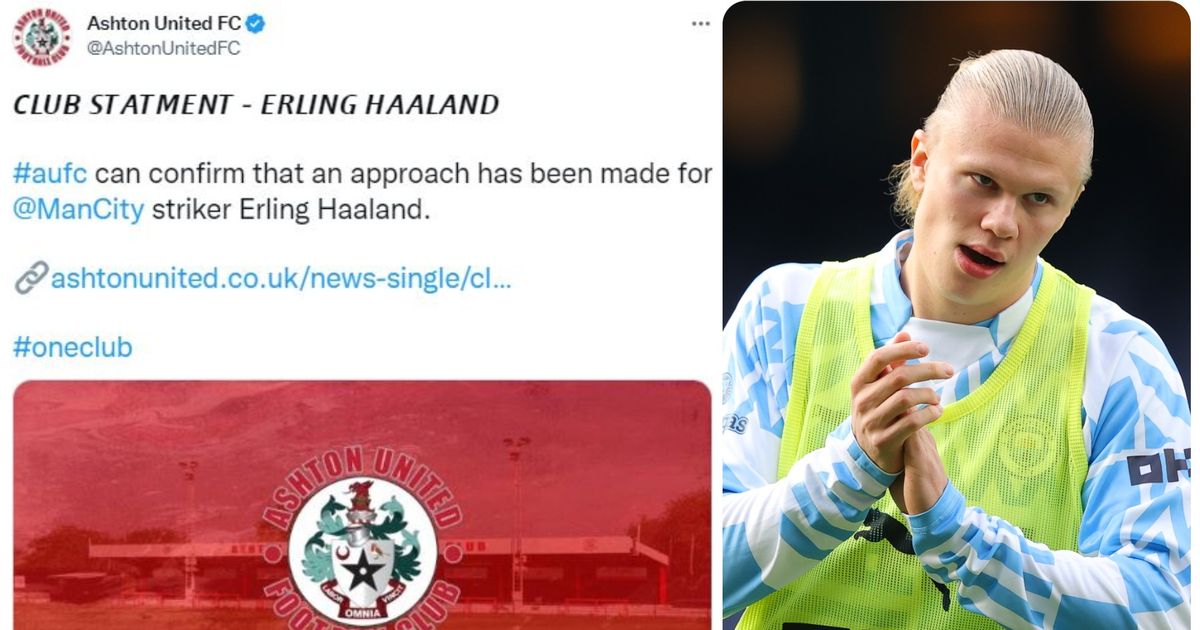Expand the red attached tweet image

(x=362, y=505)
